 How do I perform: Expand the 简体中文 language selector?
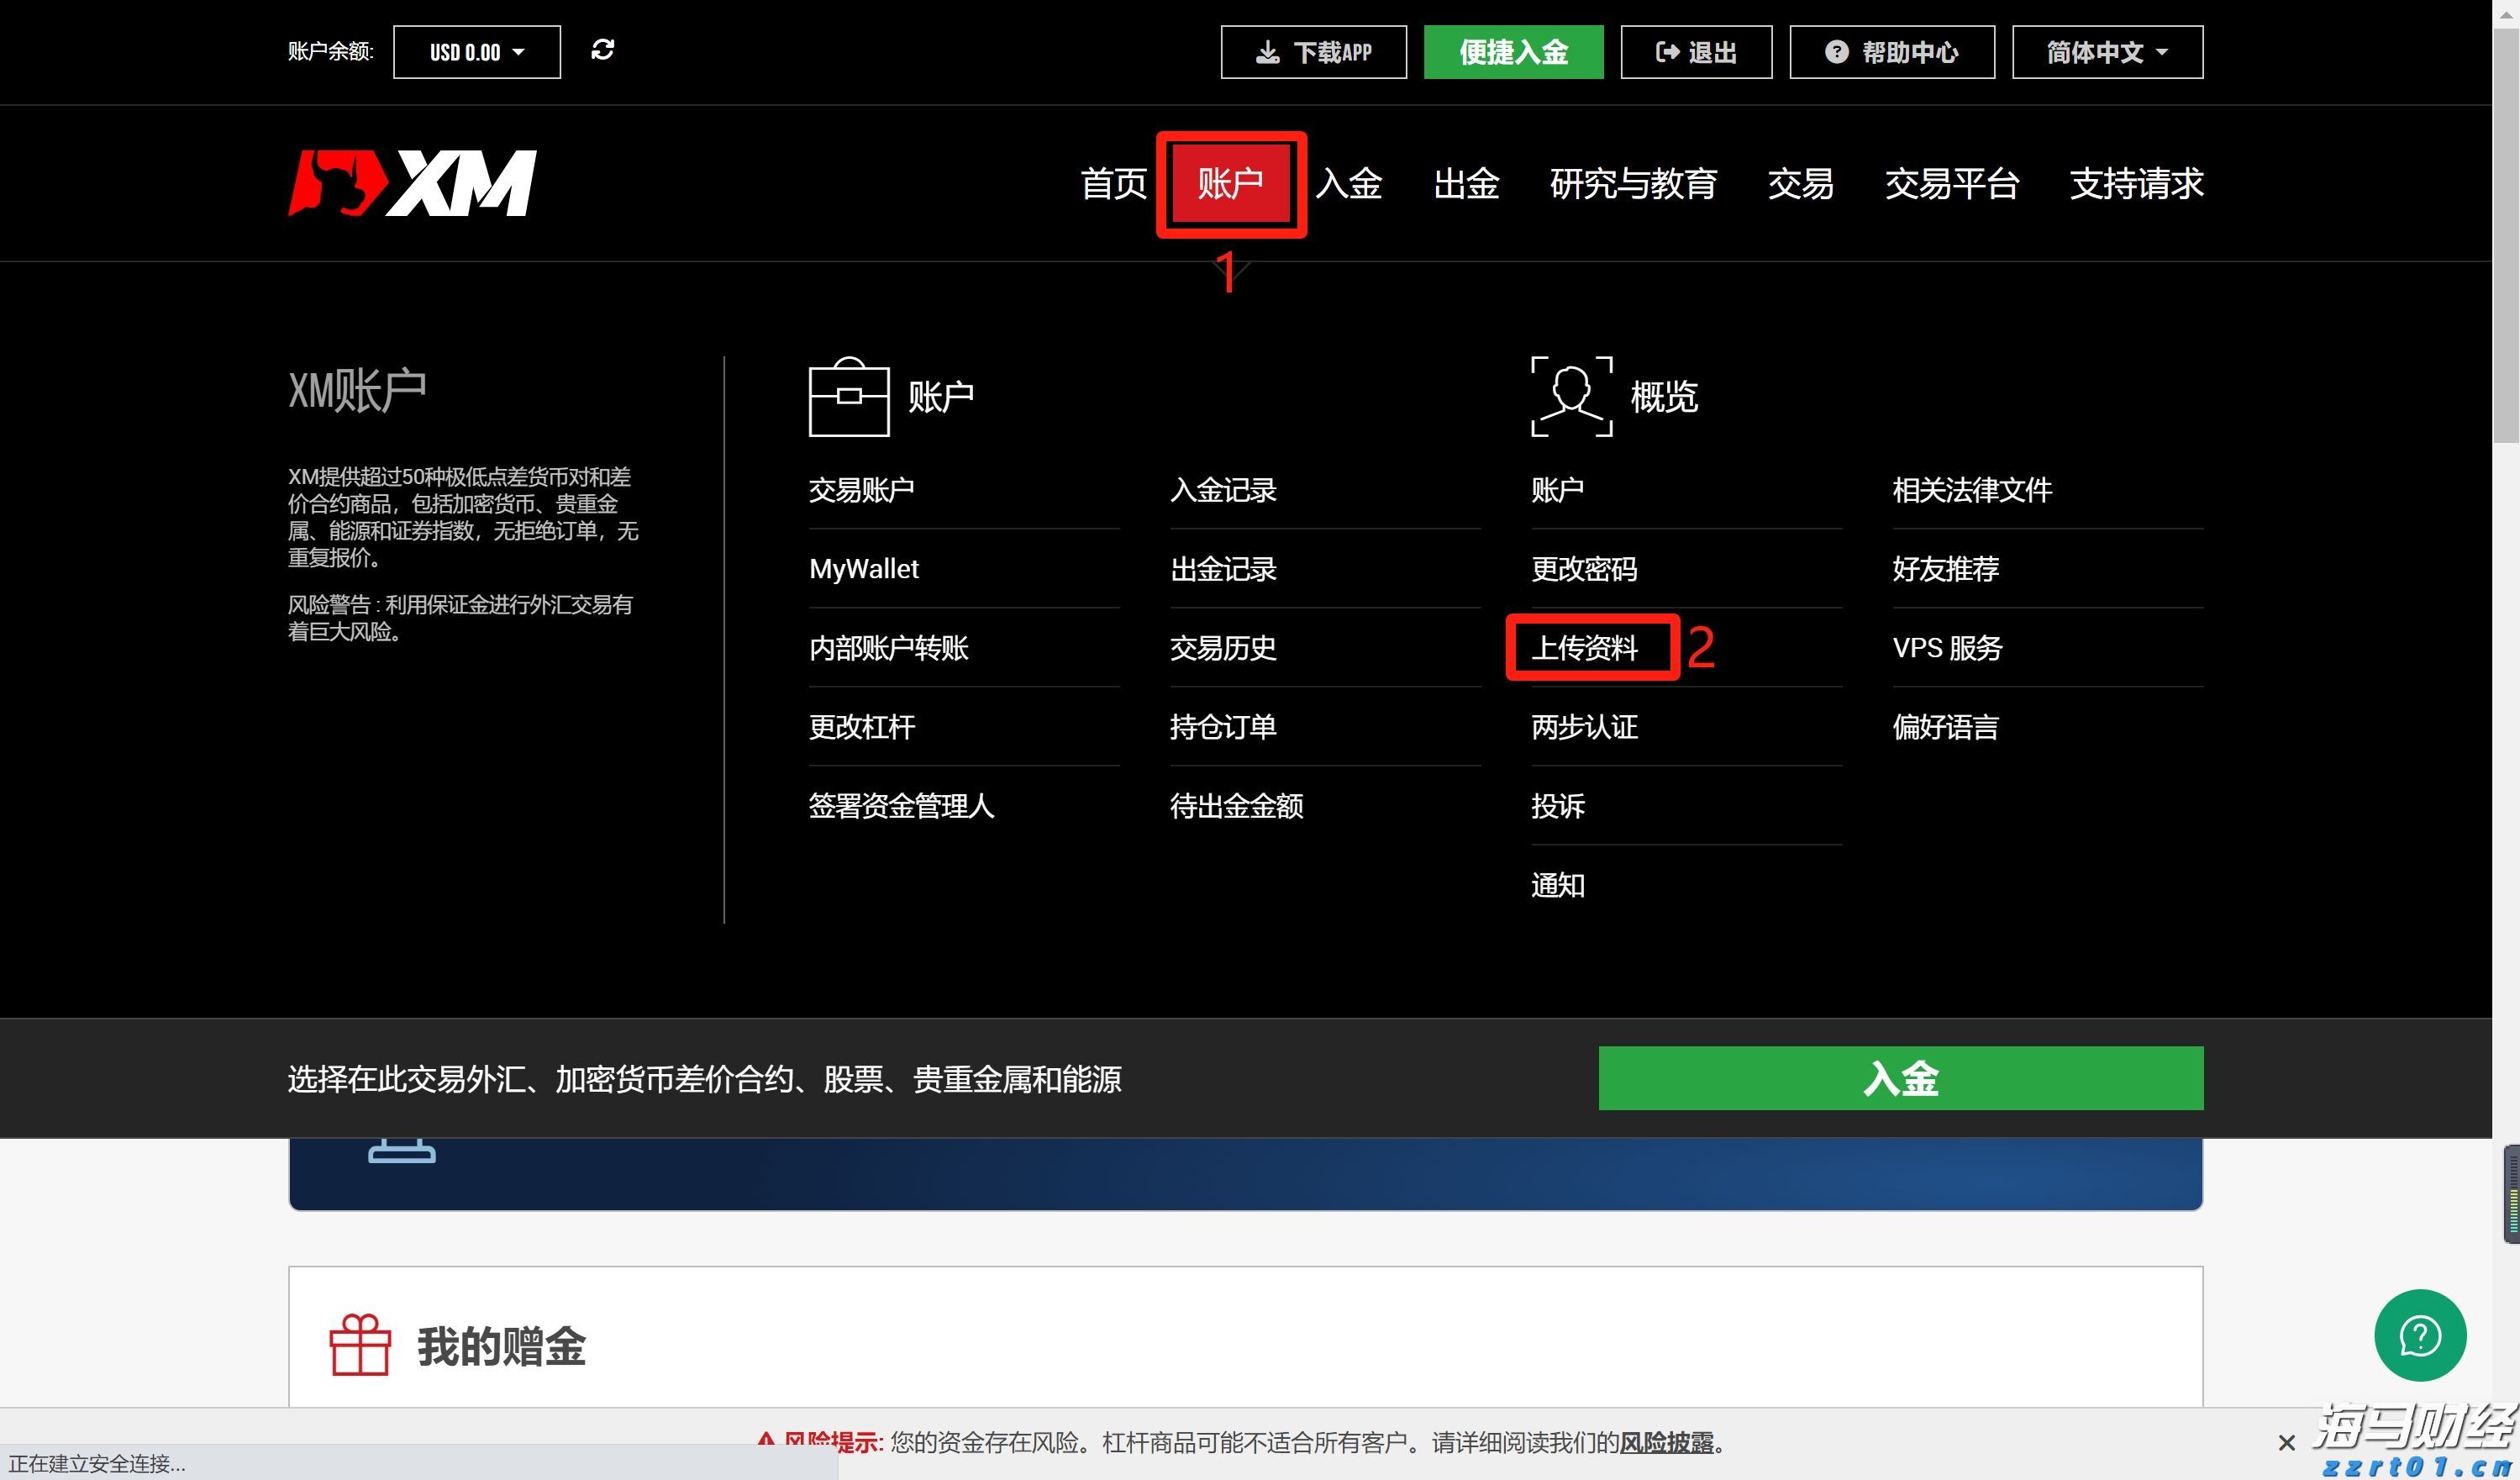pos(2106,51)
